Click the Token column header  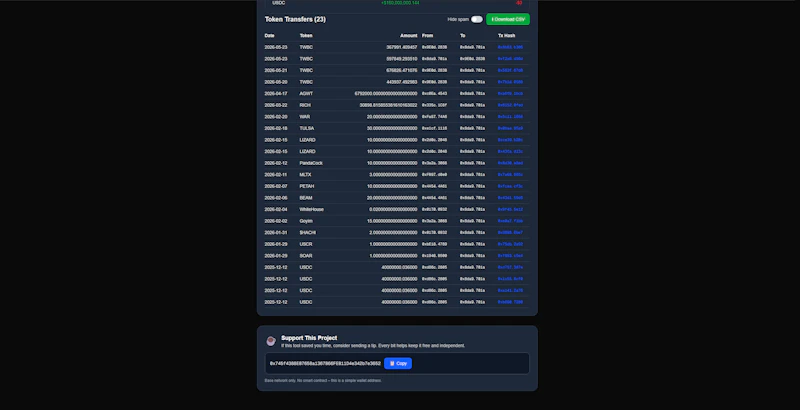[x=306, y=36]
